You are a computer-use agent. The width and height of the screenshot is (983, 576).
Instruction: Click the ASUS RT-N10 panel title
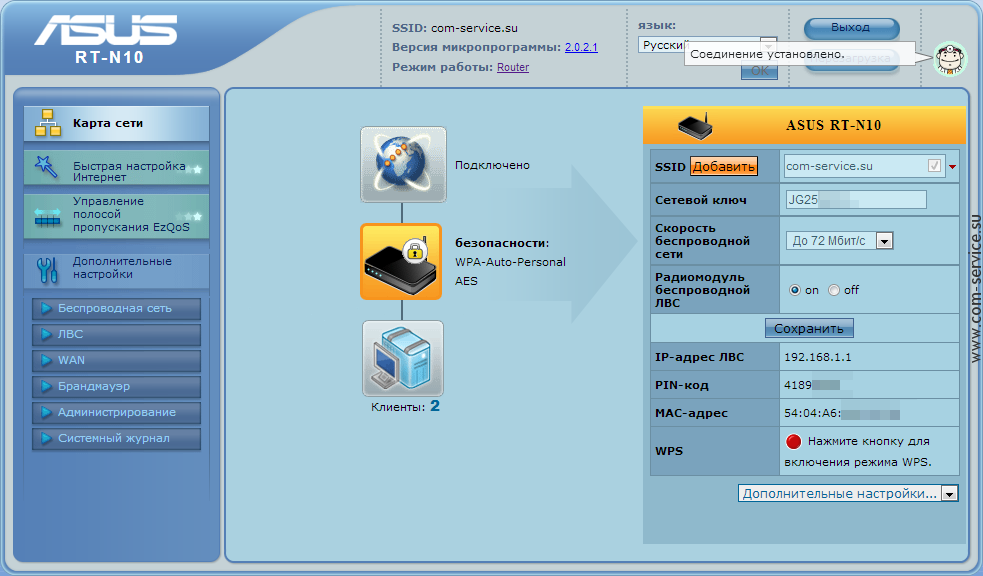(833, 125)
